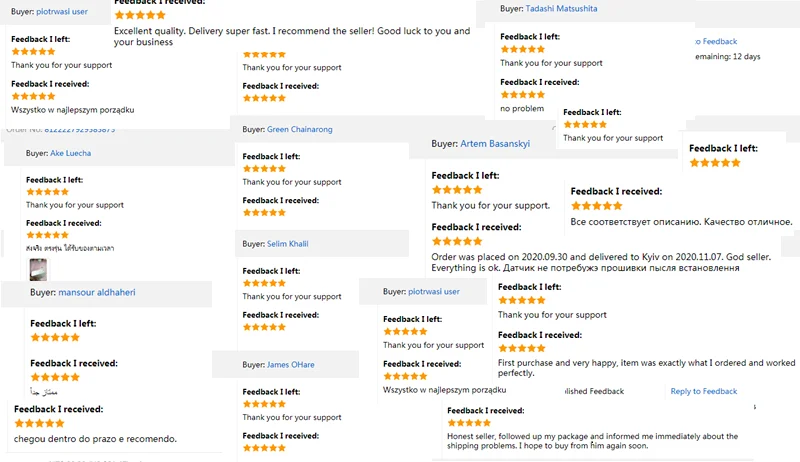Open Artem Basanskyi's buyer profile link
This screenshot has height=462, width=800.
coord(495,144)
